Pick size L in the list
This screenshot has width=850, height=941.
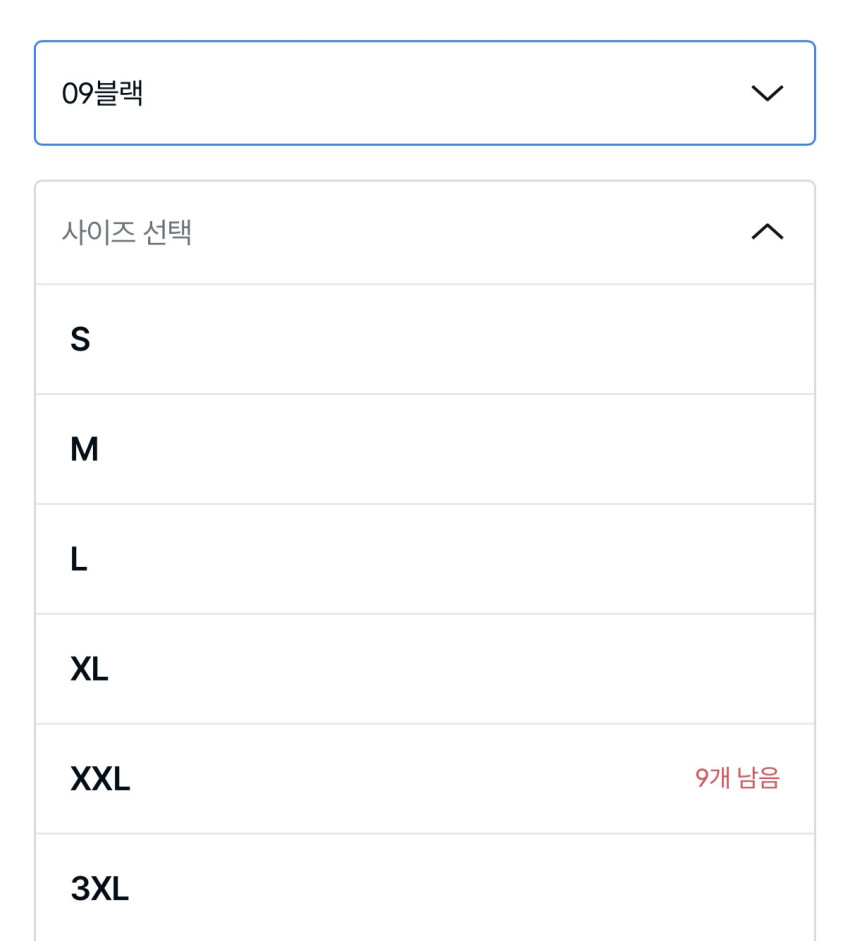(424, 560)
